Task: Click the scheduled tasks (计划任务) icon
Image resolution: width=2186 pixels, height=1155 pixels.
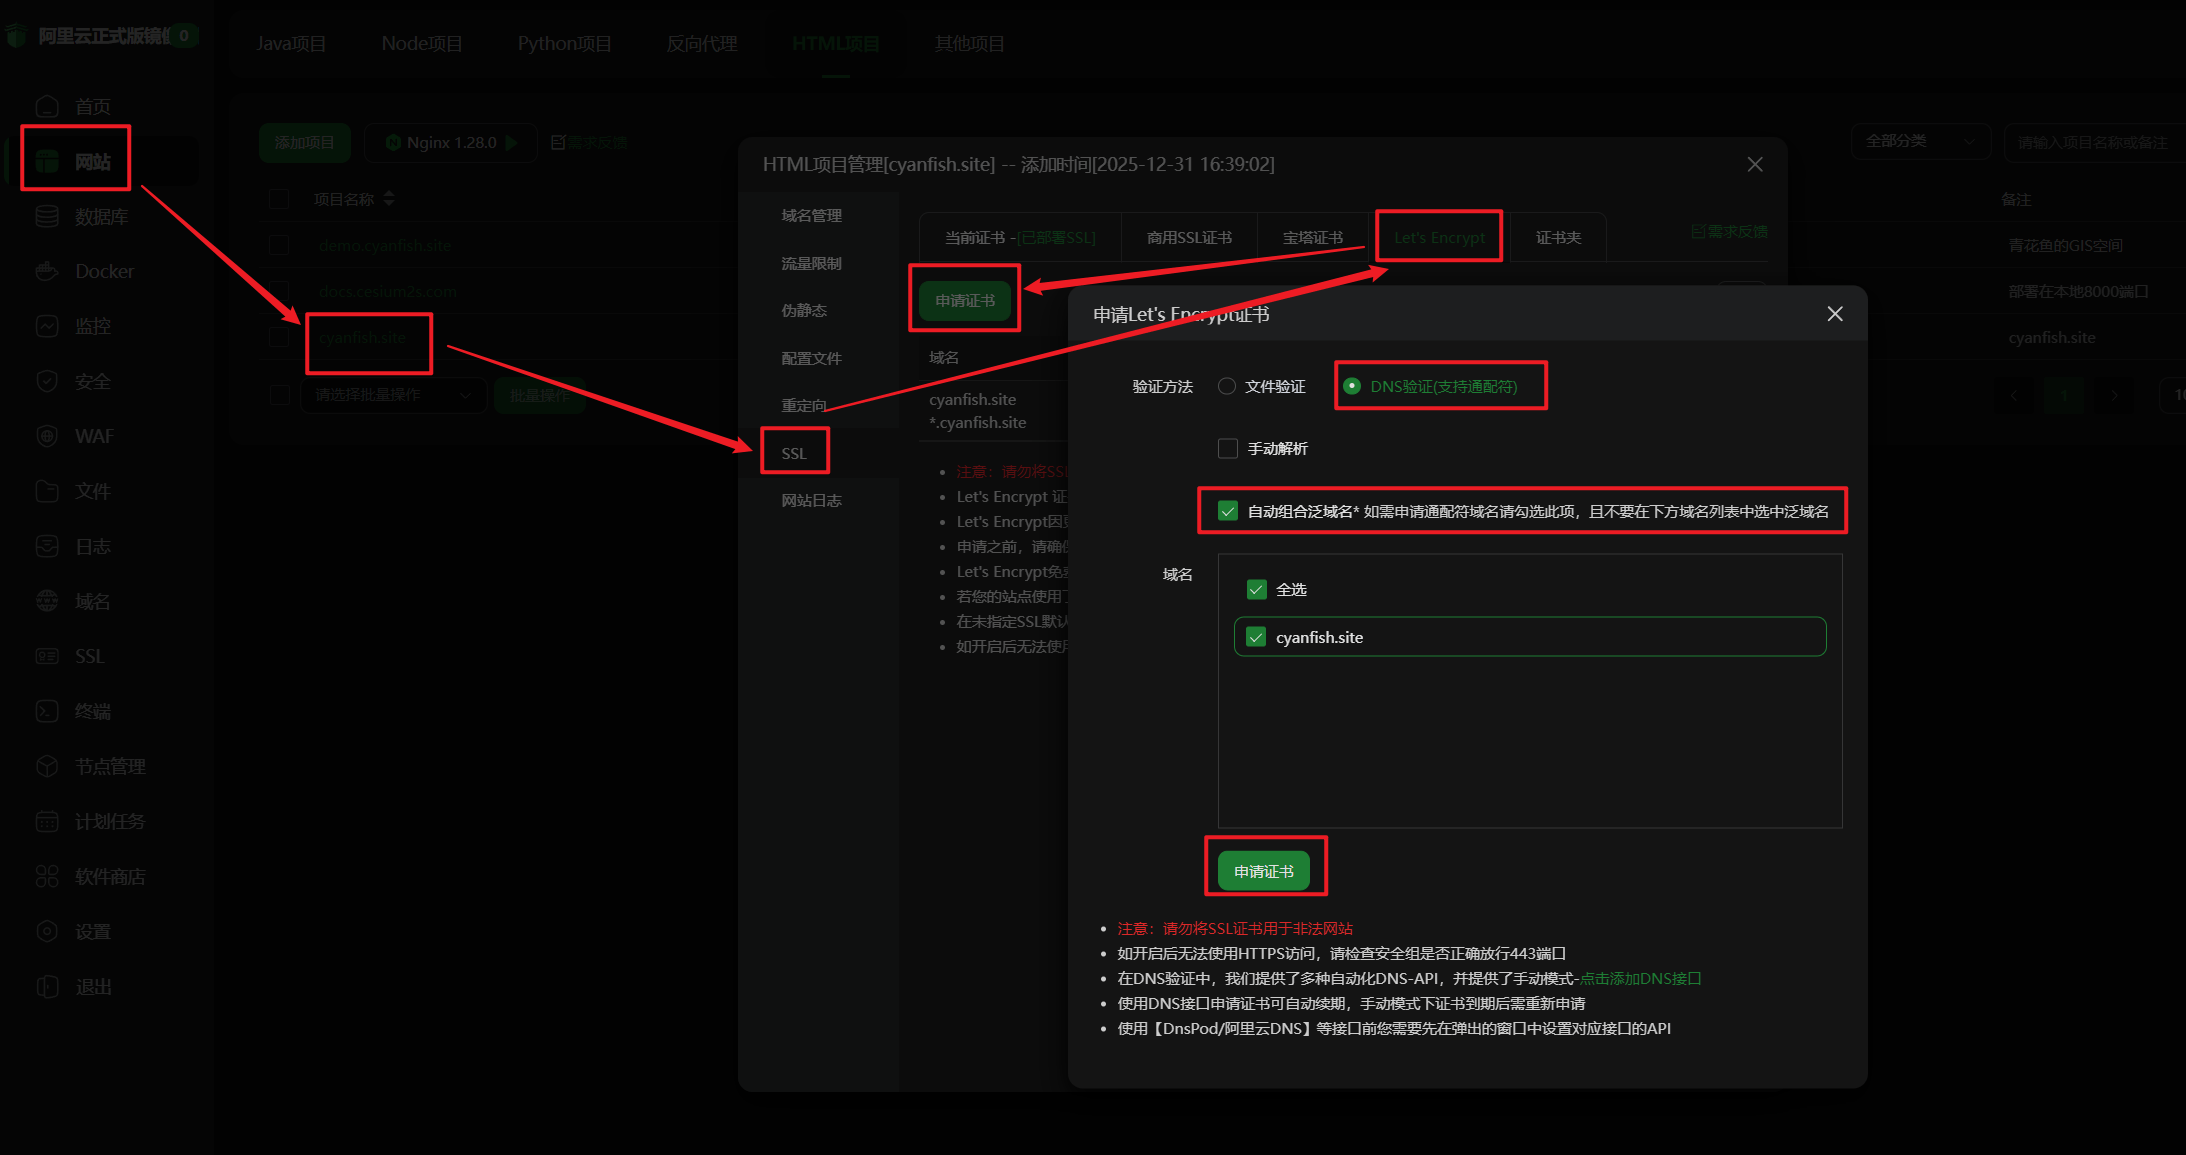Action: (47, 821)
